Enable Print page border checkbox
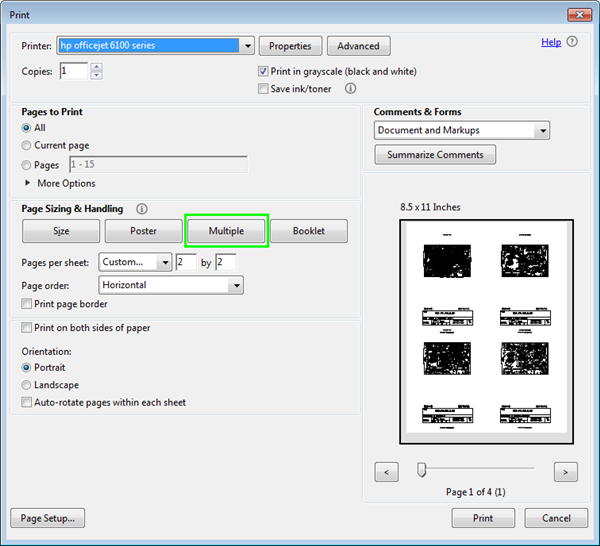The width and height of the screenshot is (600, 546). point(27,304)
